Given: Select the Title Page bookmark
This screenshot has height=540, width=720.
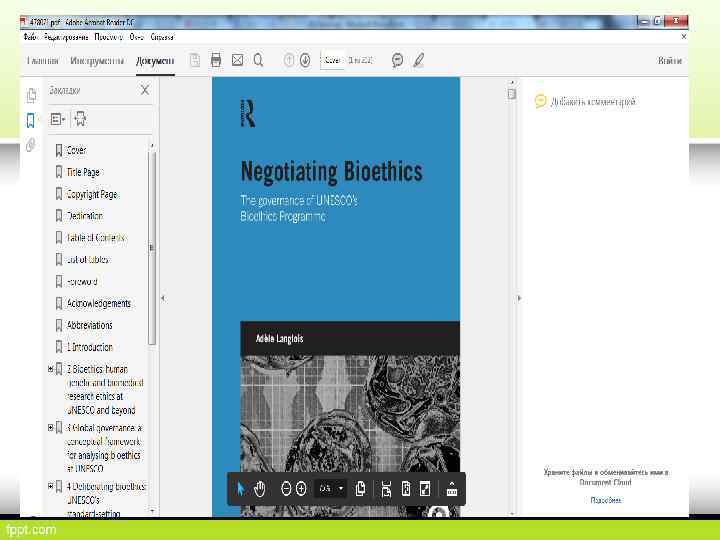Looking at the screenshot, I should point(83,172).
